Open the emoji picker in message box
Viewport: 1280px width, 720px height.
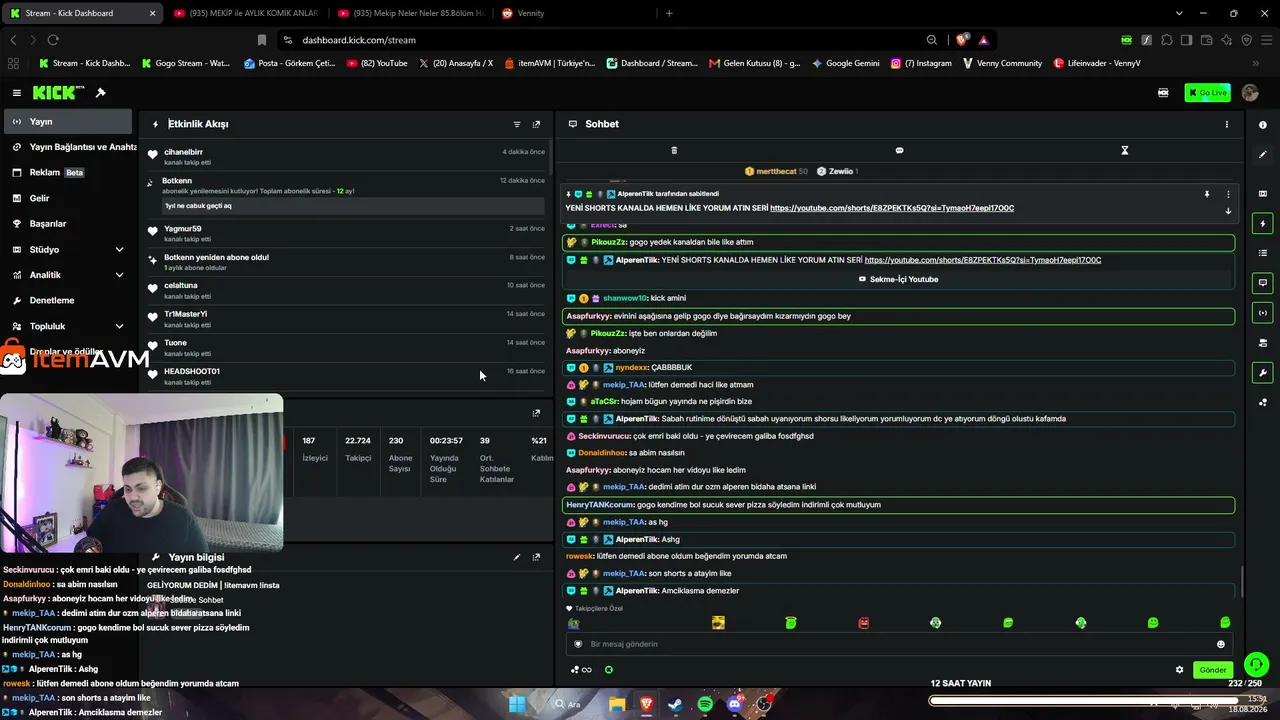point(1220,644)
